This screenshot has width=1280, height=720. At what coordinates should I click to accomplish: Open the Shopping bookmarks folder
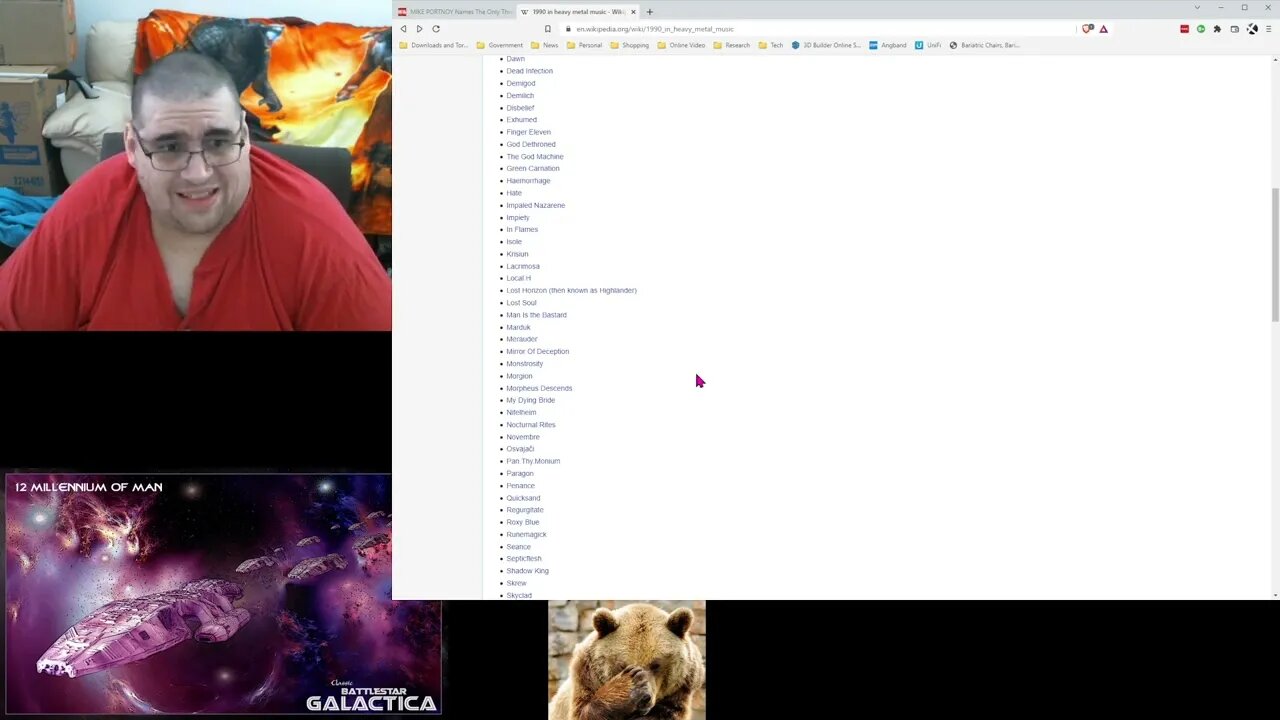[x=630, y=45]
